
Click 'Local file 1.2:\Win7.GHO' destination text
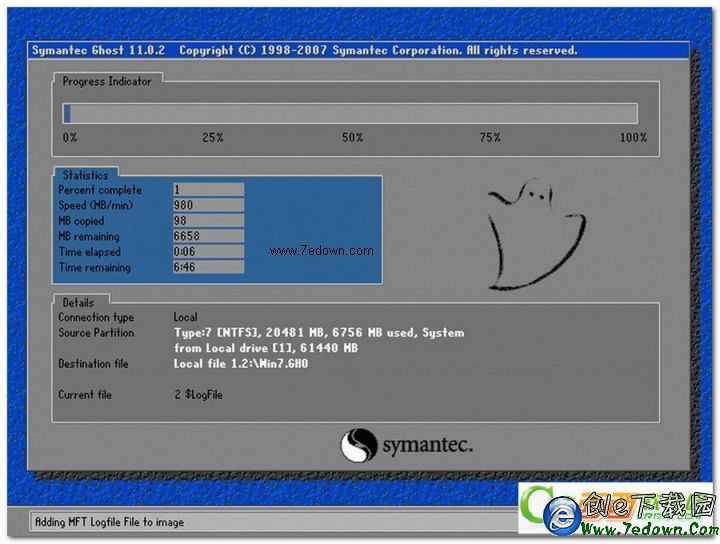point(241,364)
